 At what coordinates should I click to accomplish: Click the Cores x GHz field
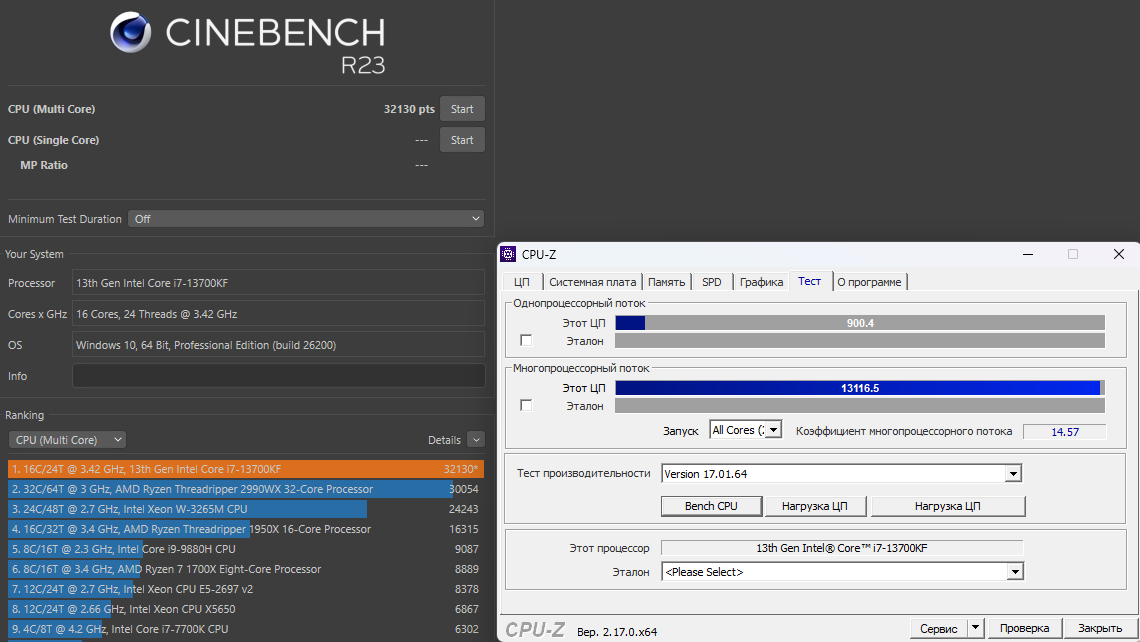pyautogui.click(x=278, y=314)
